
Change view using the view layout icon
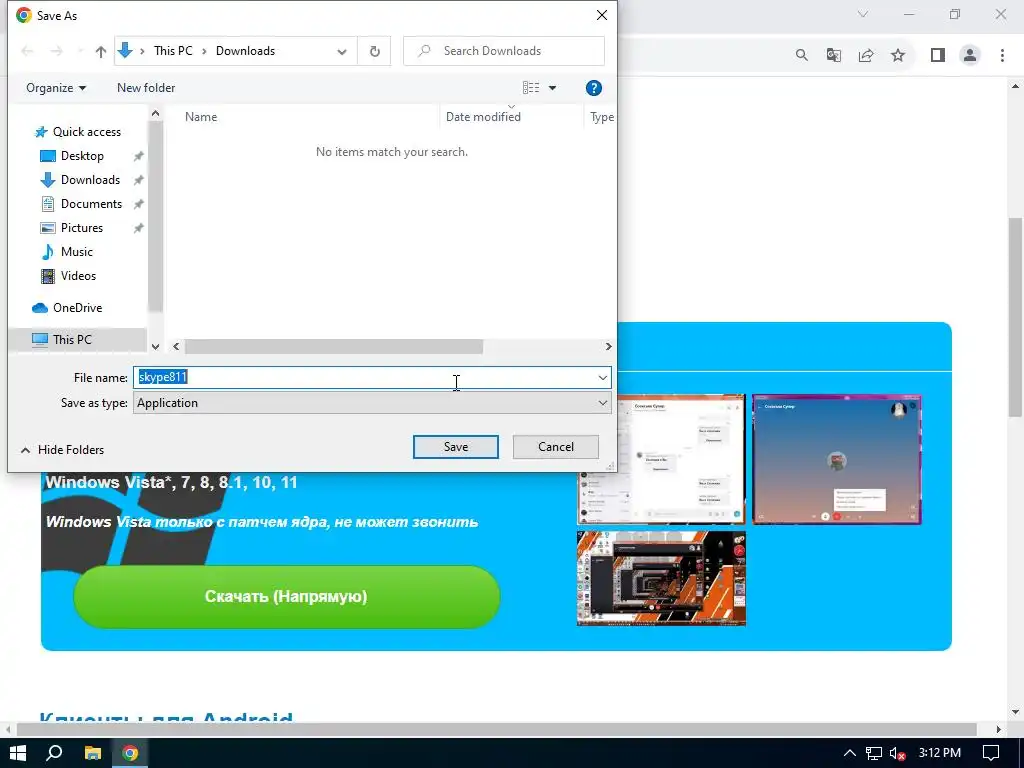[531, 88]
